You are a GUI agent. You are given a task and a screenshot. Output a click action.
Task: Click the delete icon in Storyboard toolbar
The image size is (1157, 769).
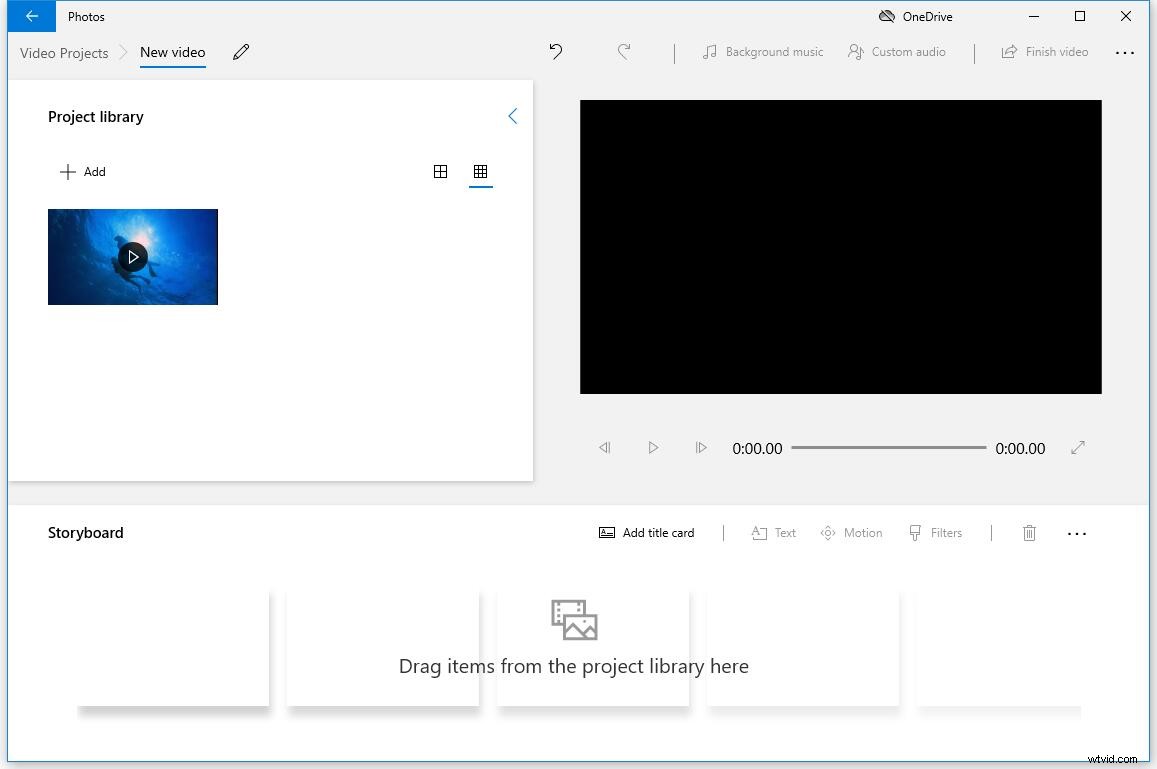(x=1029, y=532)
